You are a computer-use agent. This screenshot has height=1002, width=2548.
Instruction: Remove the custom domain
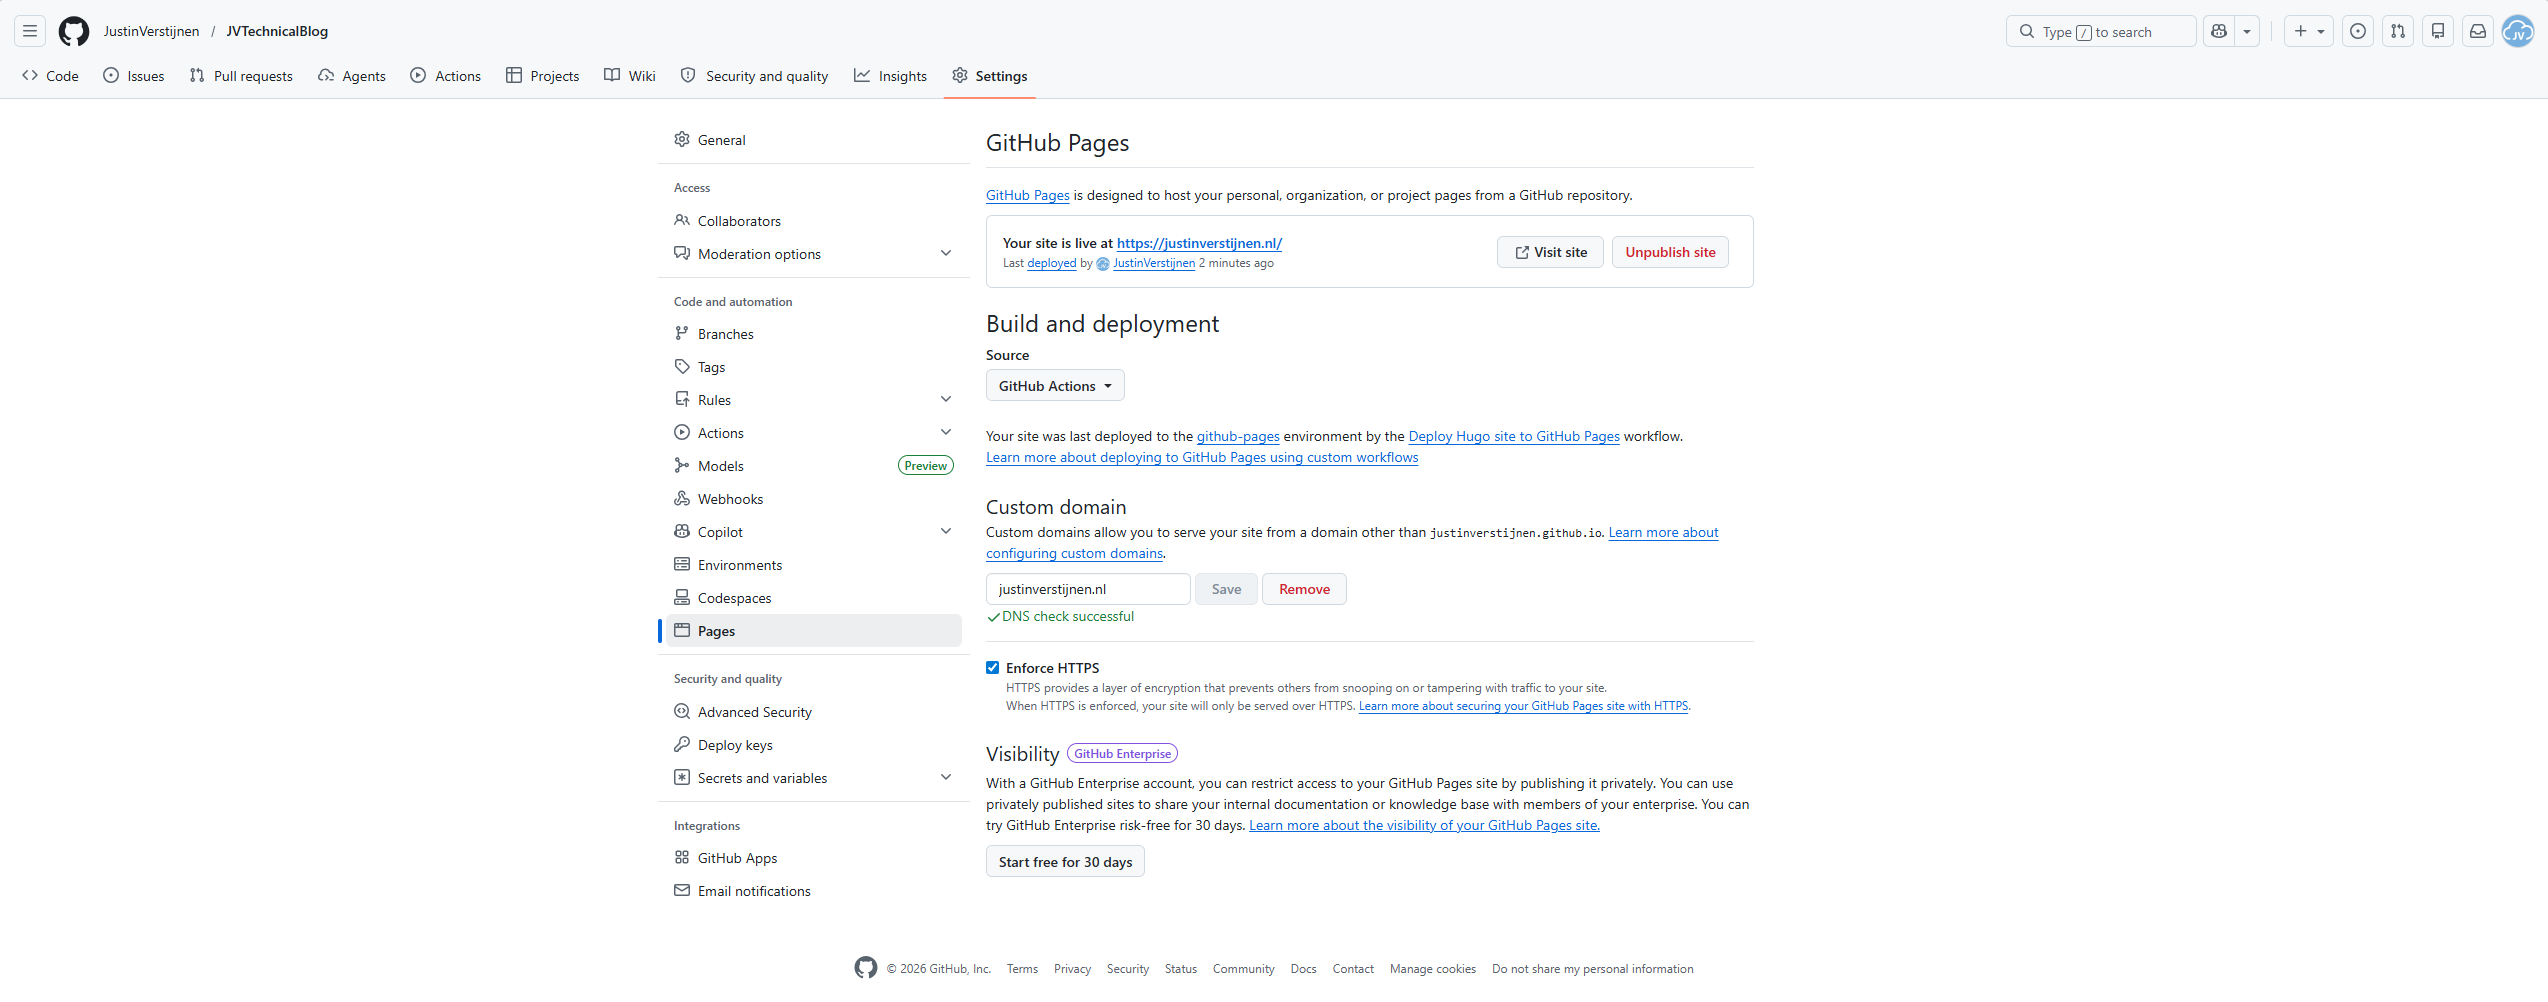tap(1304, 589)
